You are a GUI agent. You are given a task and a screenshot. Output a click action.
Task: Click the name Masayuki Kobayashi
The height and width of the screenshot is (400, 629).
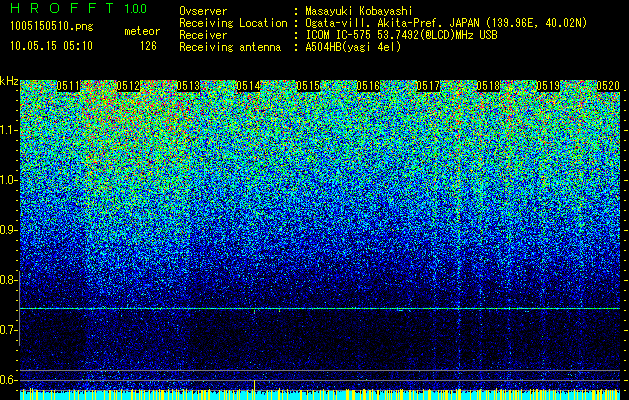pyautogui.click(x=359, y=12)
